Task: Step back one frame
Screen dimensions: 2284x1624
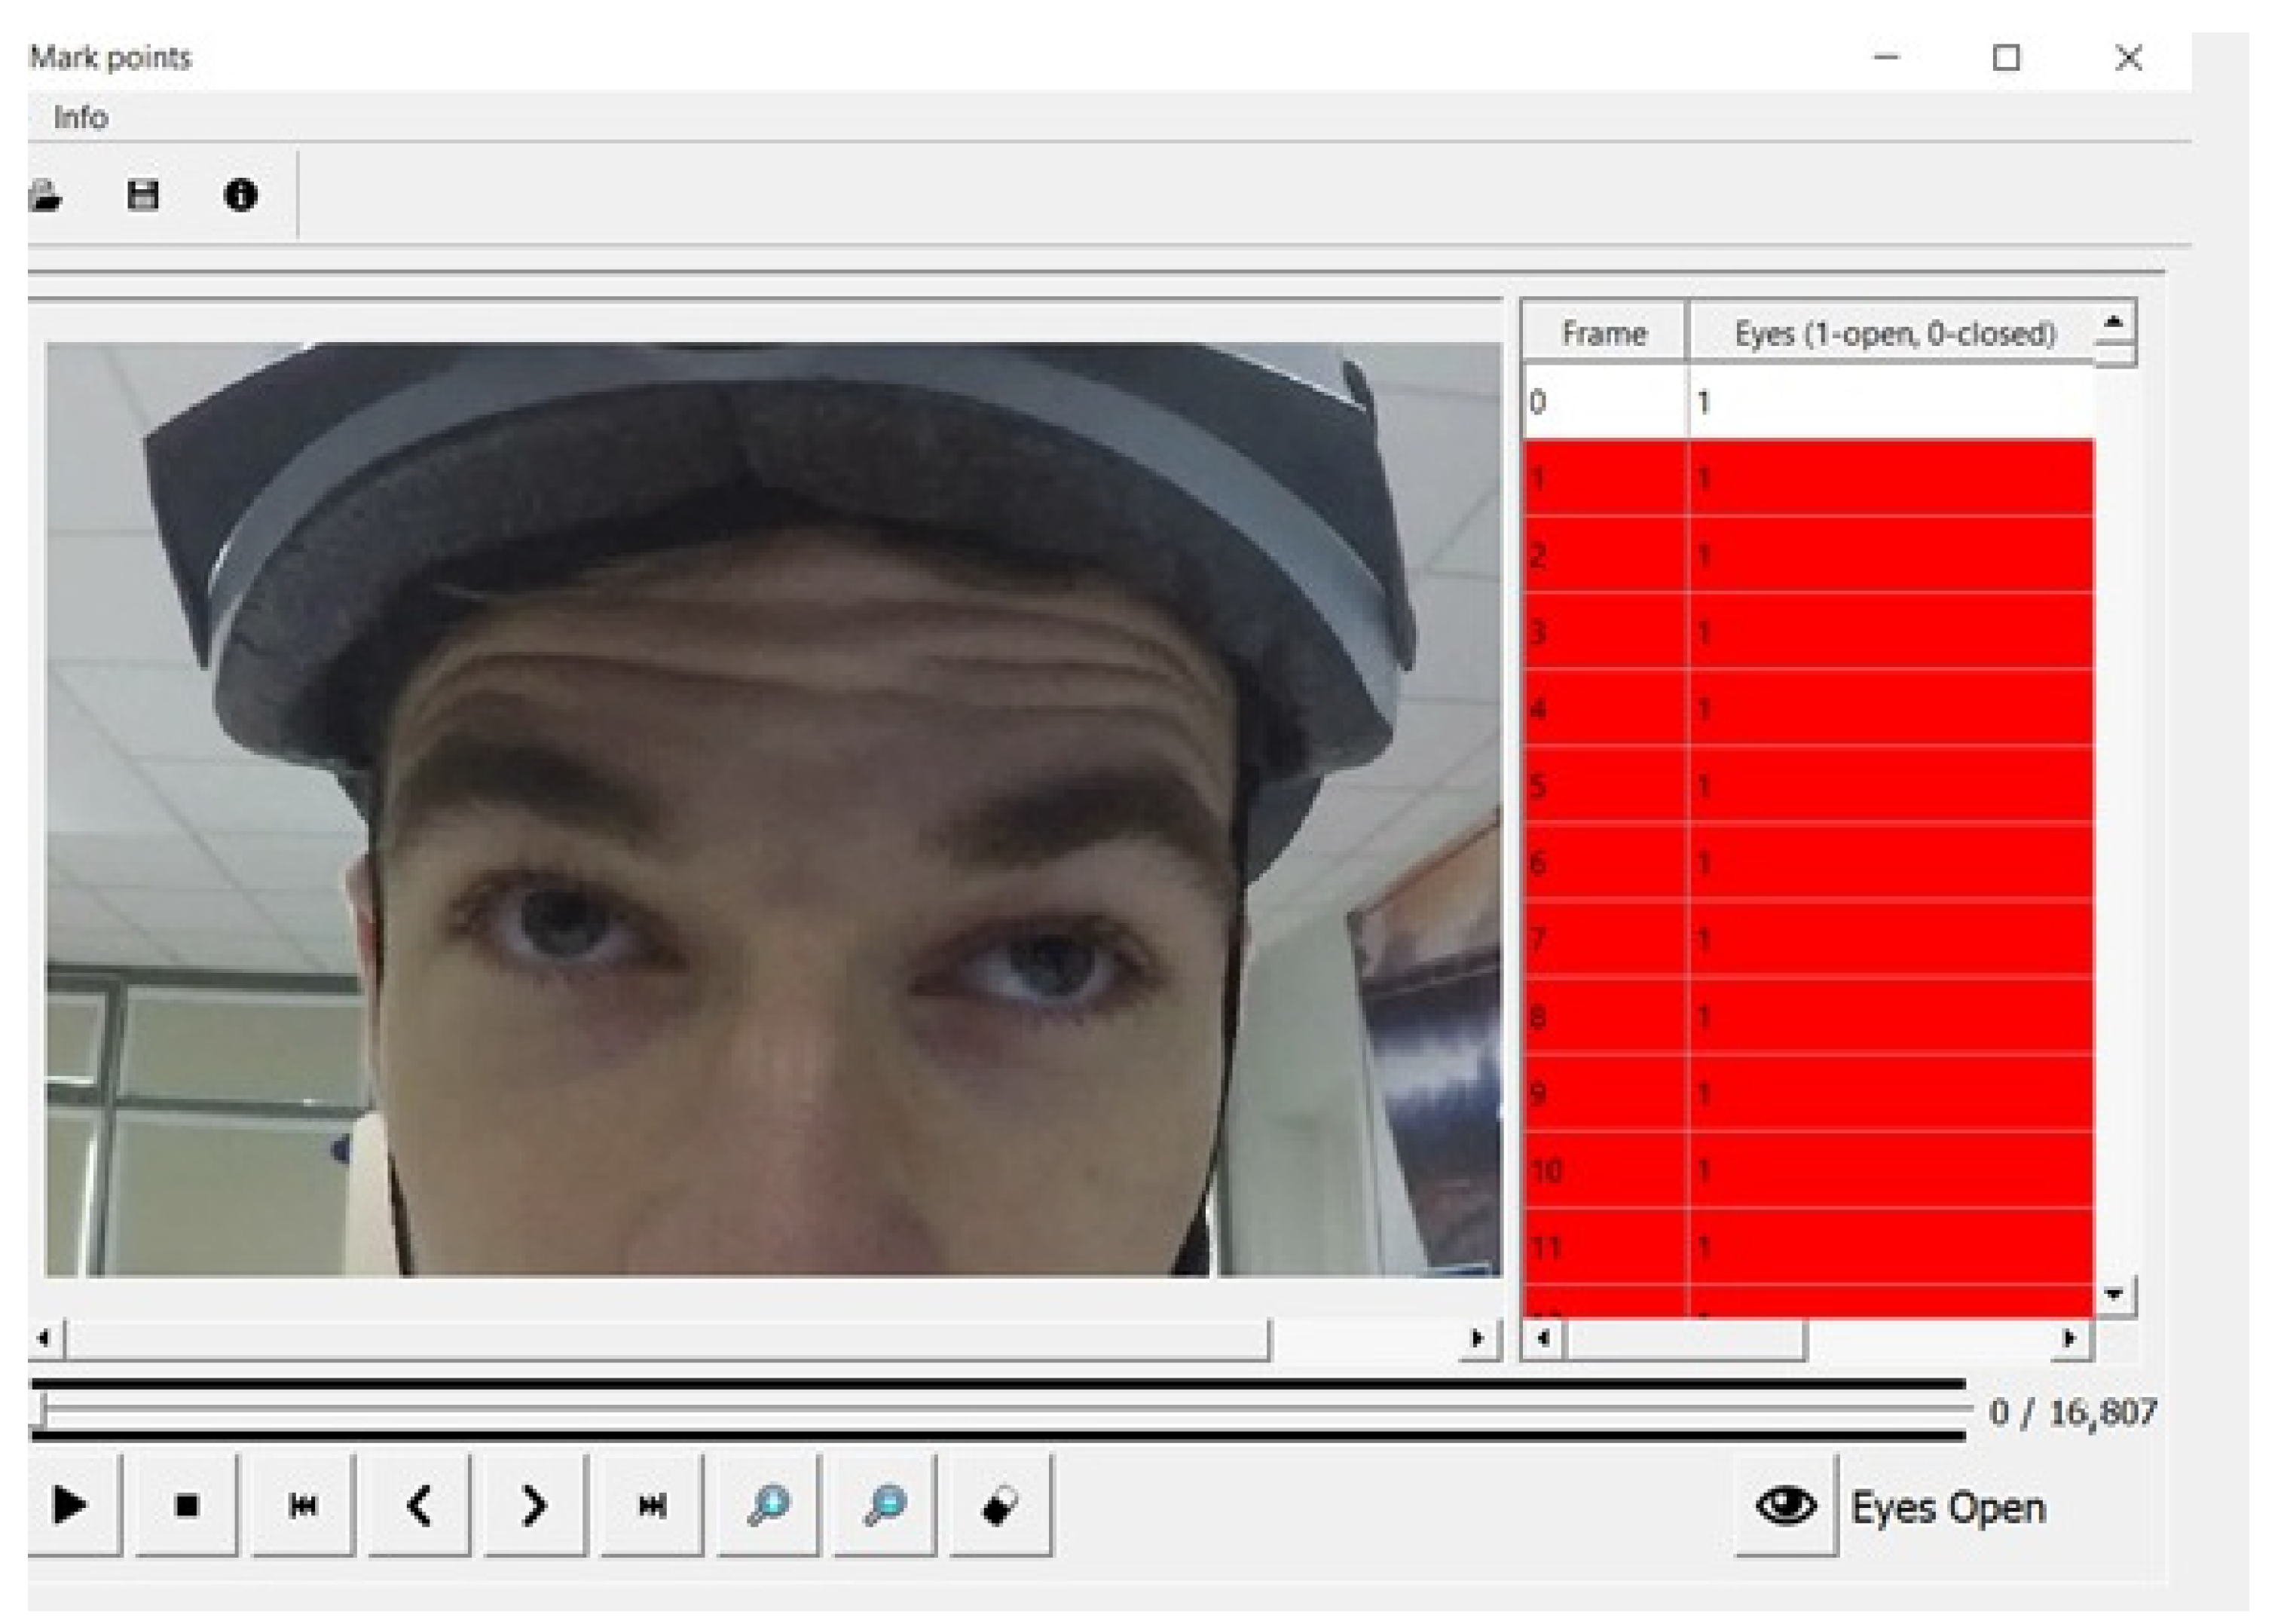Action: [x=419, y=1505]
